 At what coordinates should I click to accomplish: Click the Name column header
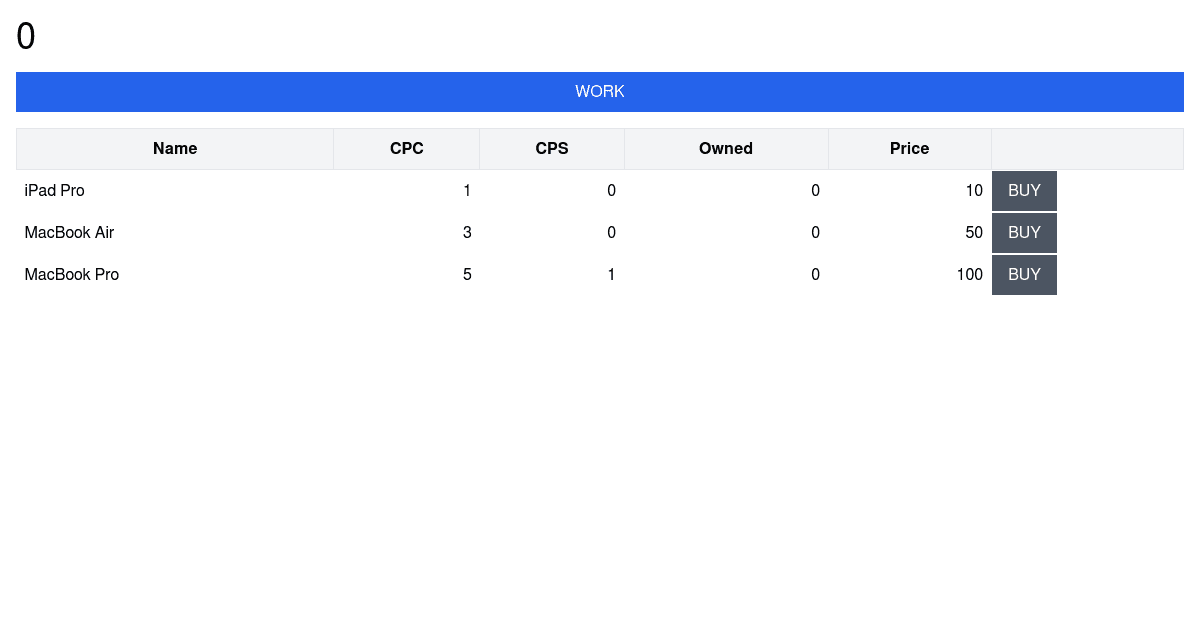175,149
